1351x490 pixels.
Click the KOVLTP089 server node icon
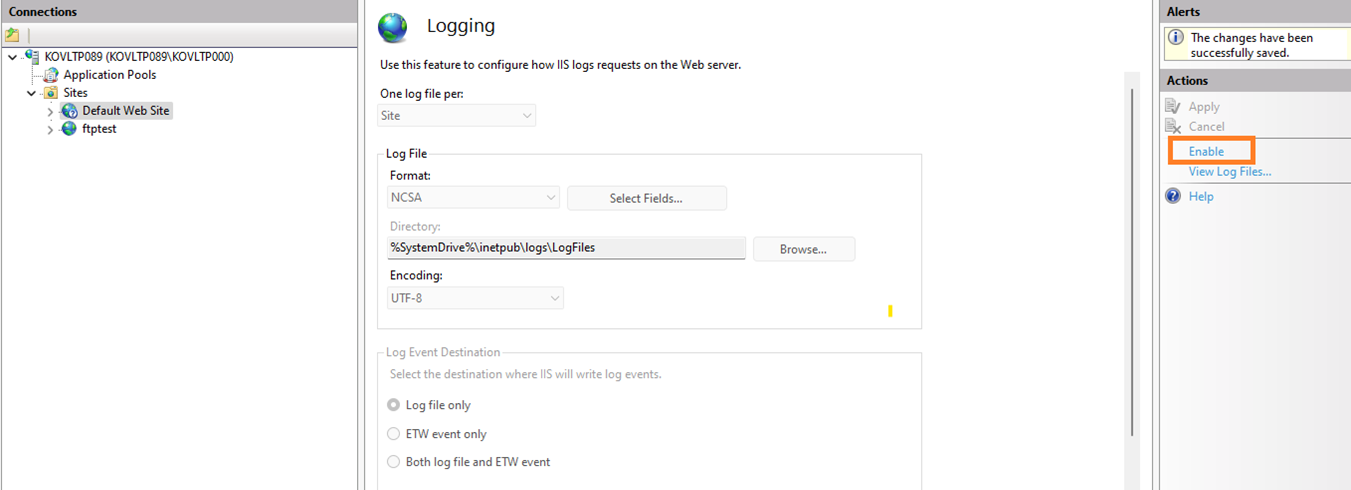coord(32,57)
